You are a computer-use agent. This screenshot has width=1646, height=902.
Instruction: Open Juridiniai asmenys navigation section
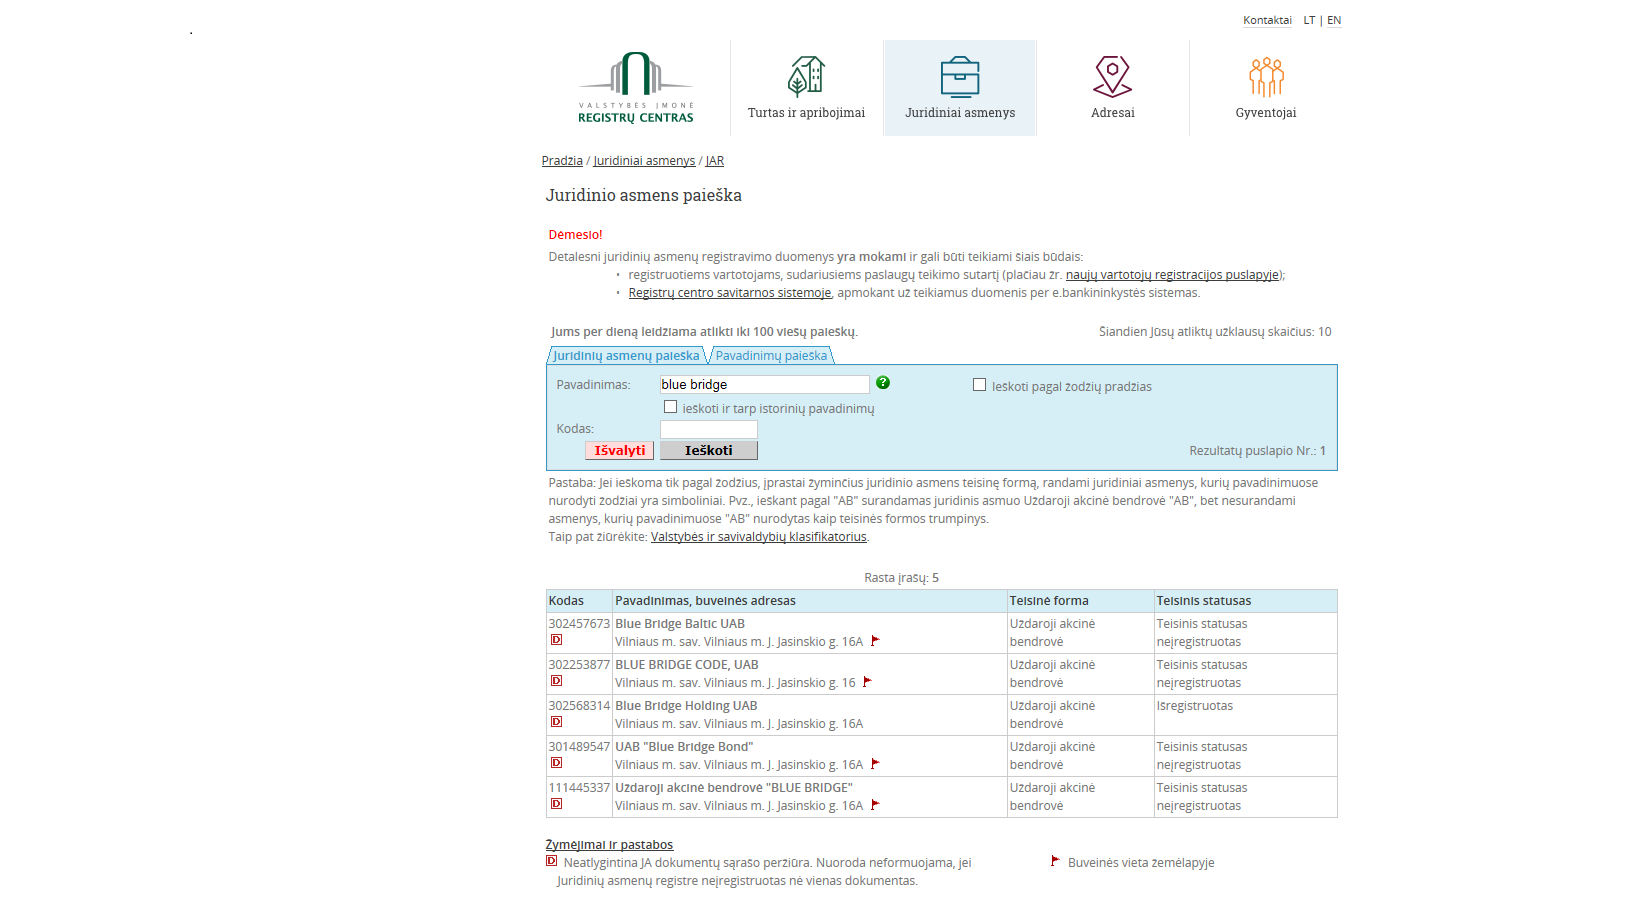[960, 88]
